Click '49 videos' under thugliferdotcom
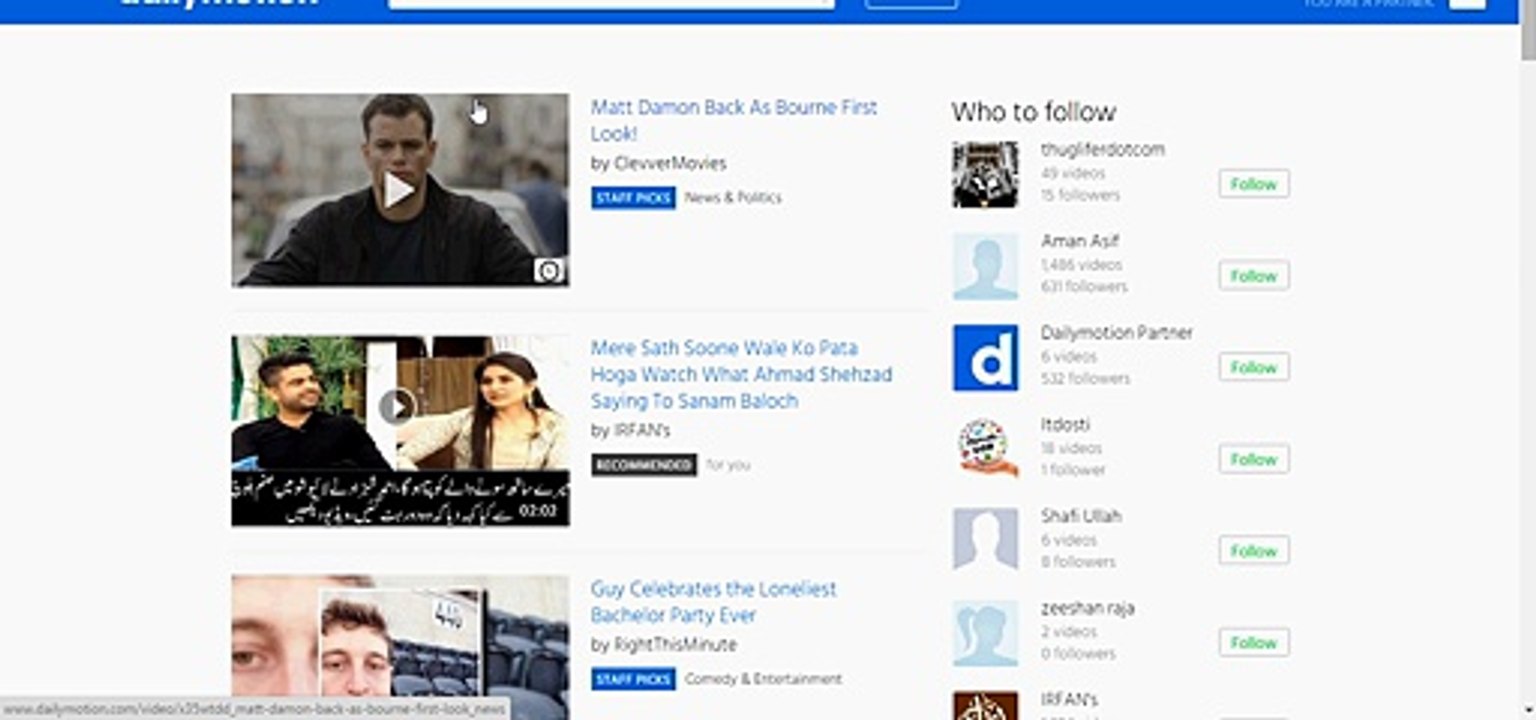 (1072, 173)
